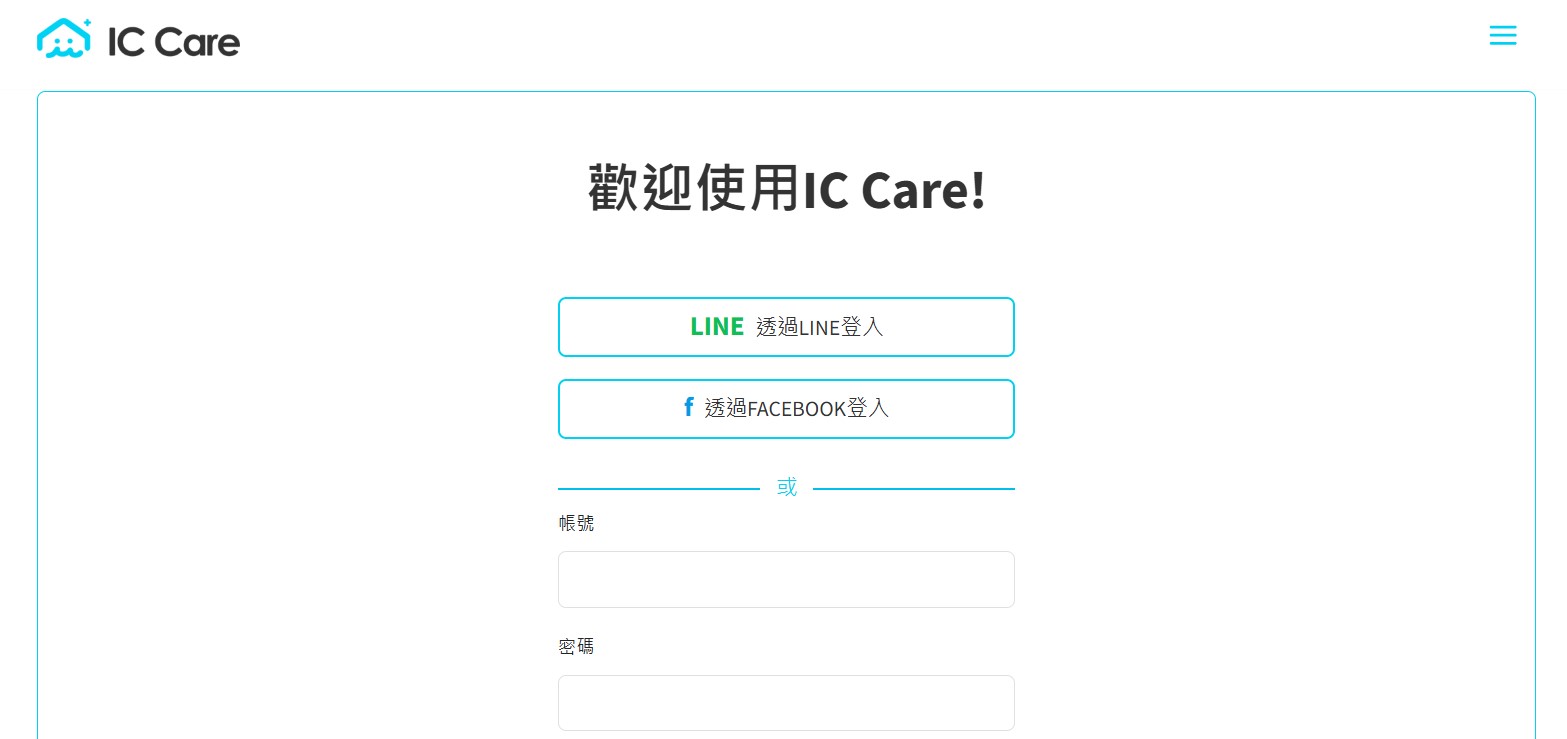Click the "IC Care" wordmark in header

174,41
